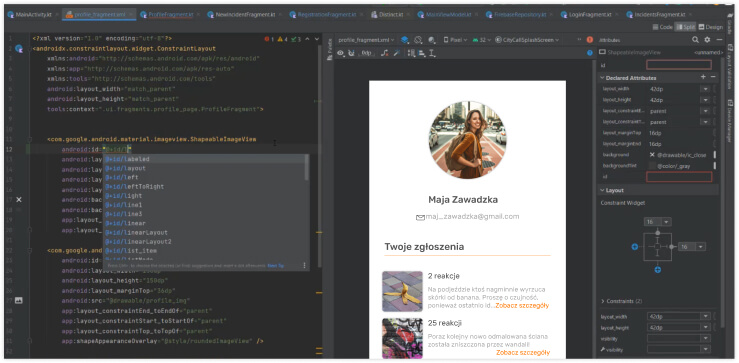Click the bottom constraint blue plus circle
This screenshot has width=739, height=363.
click(x=658, y=270)
